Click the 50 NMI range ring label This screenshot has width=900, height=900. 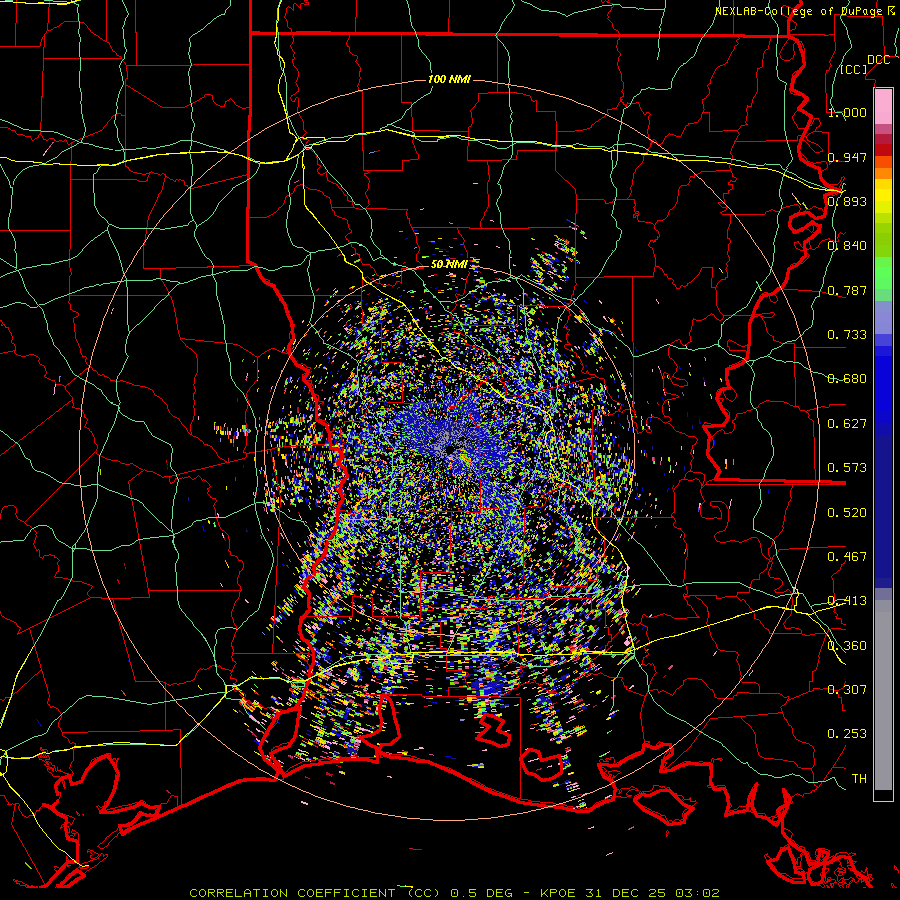449,265
